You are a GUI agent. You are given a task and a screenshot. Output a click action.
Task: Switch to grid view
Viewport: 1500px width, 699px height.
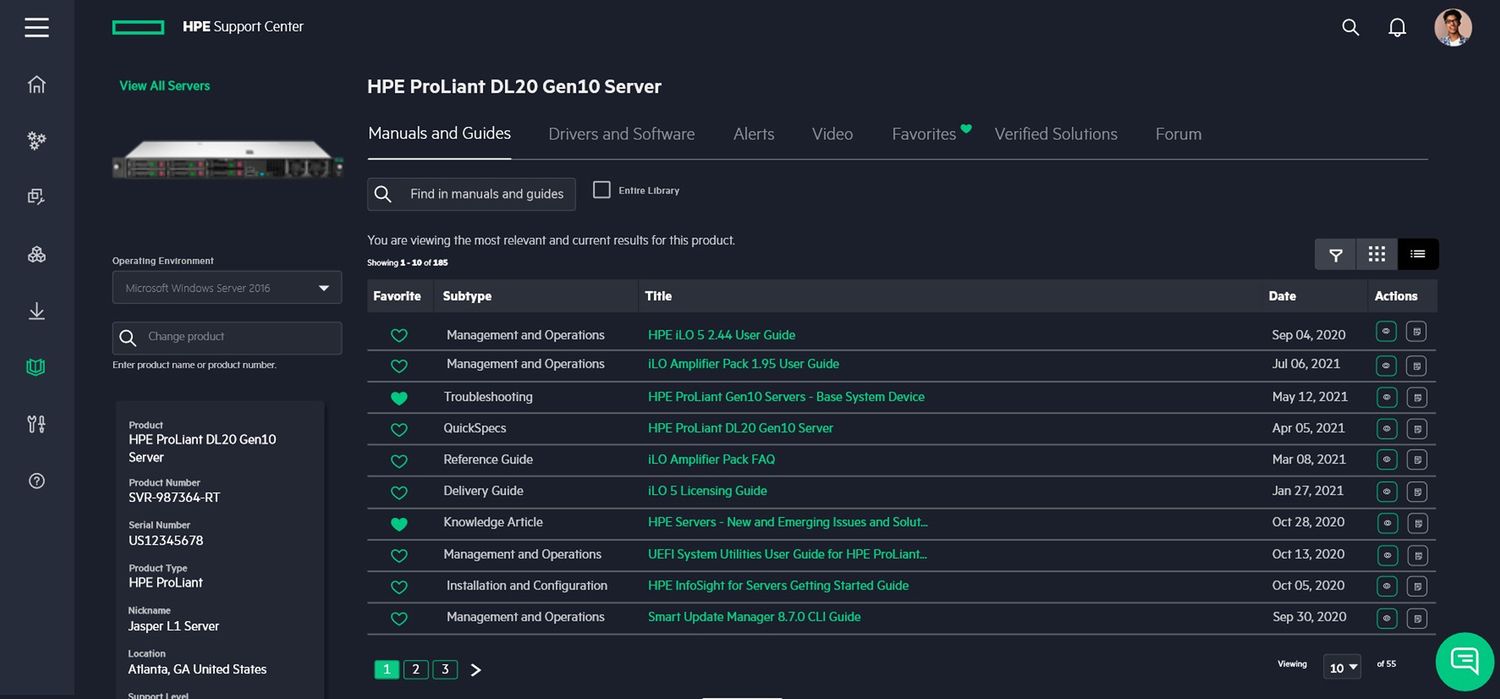point(1377,254)
